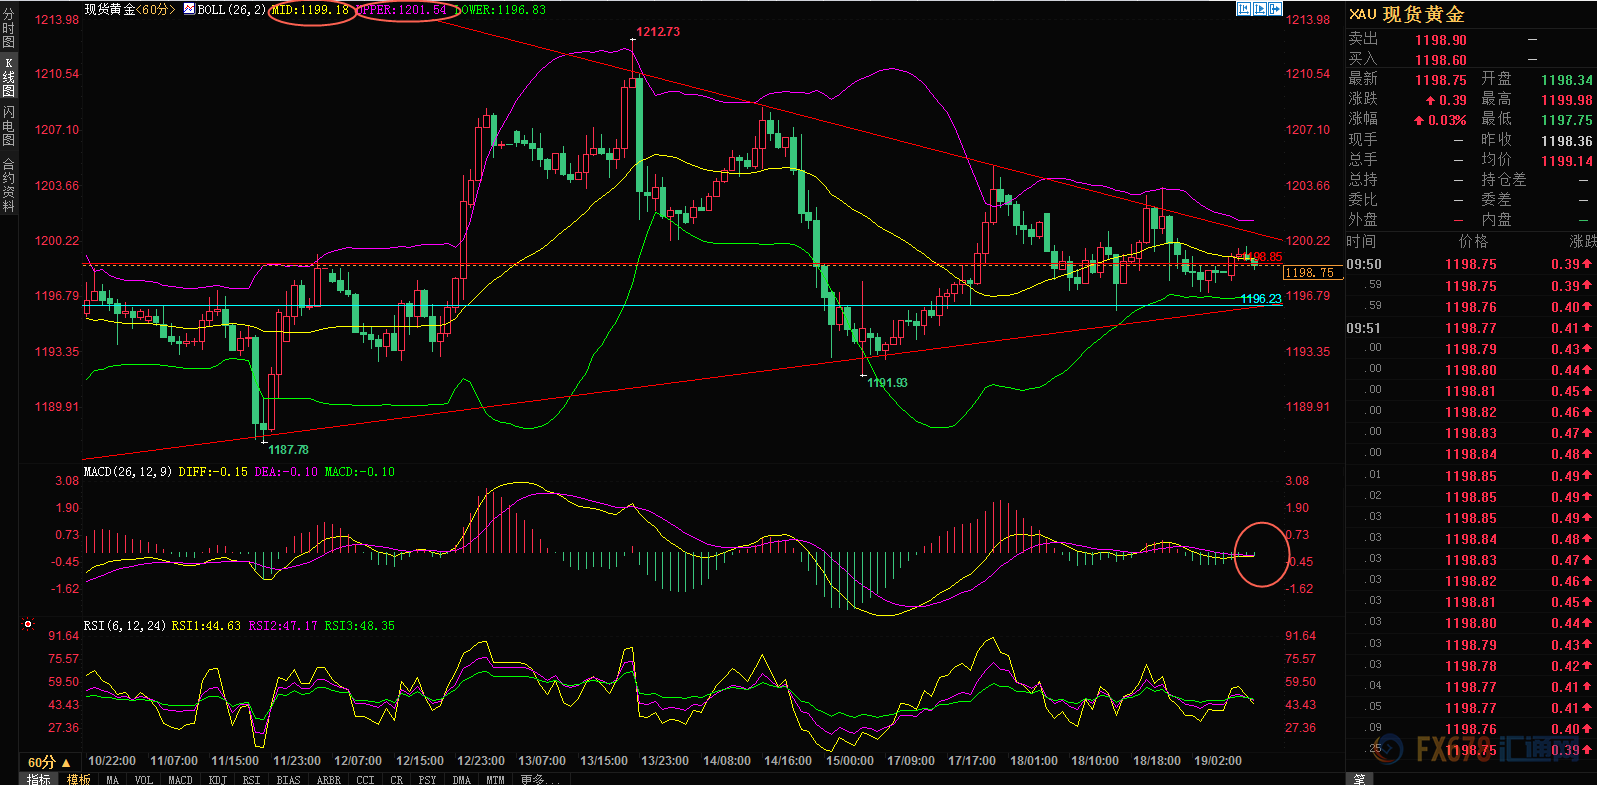Click the LOWER:1196.83 value
1597x785 pixels.
coord(502,9)
